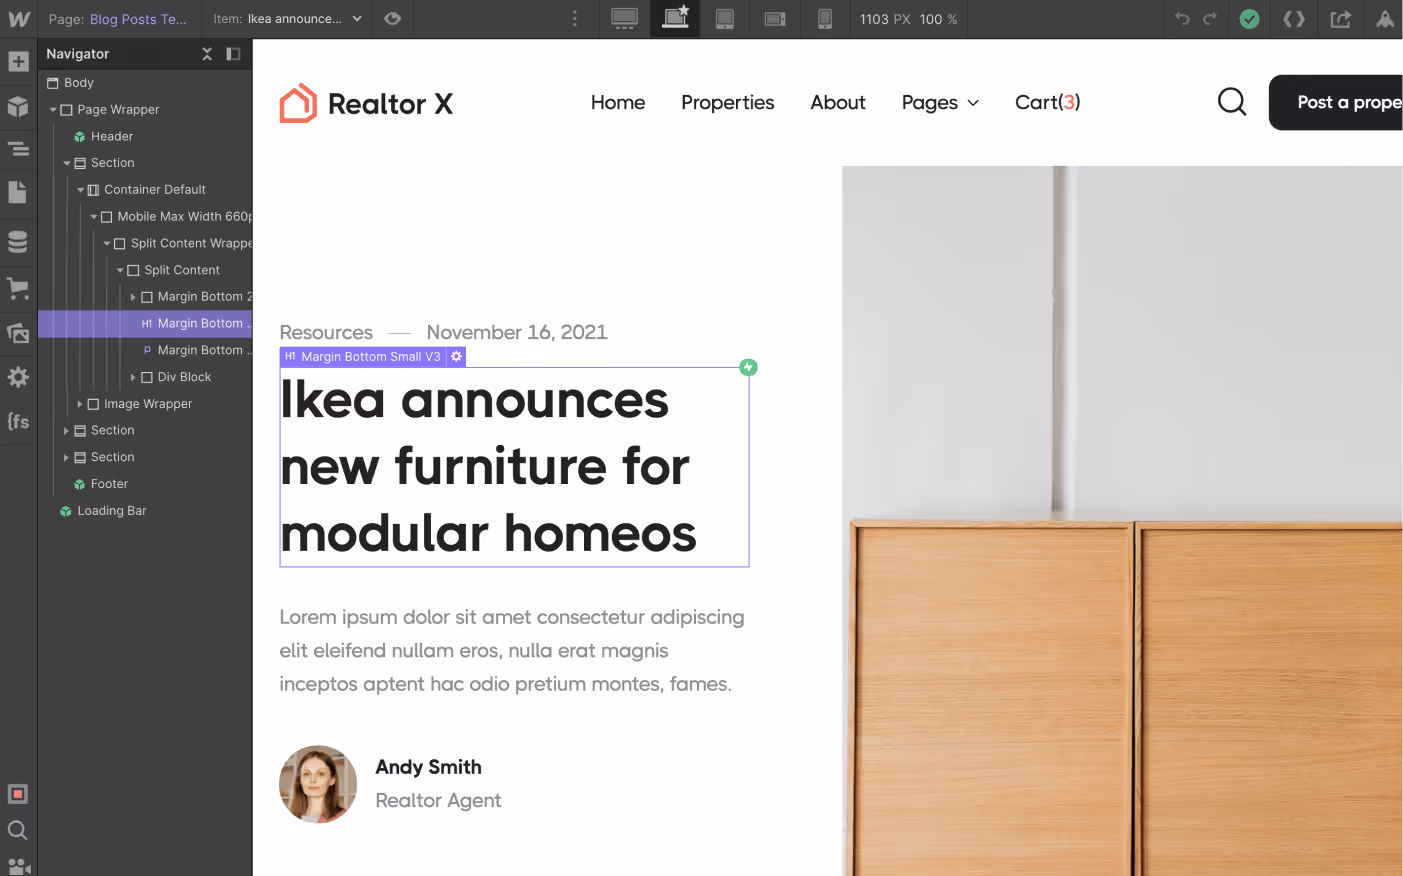Open the Item Ikea announce dropdown
The height and width of the screenshot is (876, 1403).
pos(287,19)
